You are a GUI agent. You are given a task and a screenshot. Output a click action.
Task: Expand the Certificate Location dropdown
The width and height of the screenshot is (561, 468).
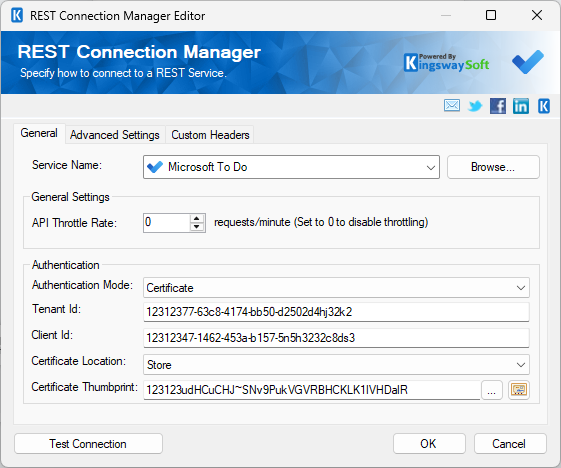coord(521,365)
